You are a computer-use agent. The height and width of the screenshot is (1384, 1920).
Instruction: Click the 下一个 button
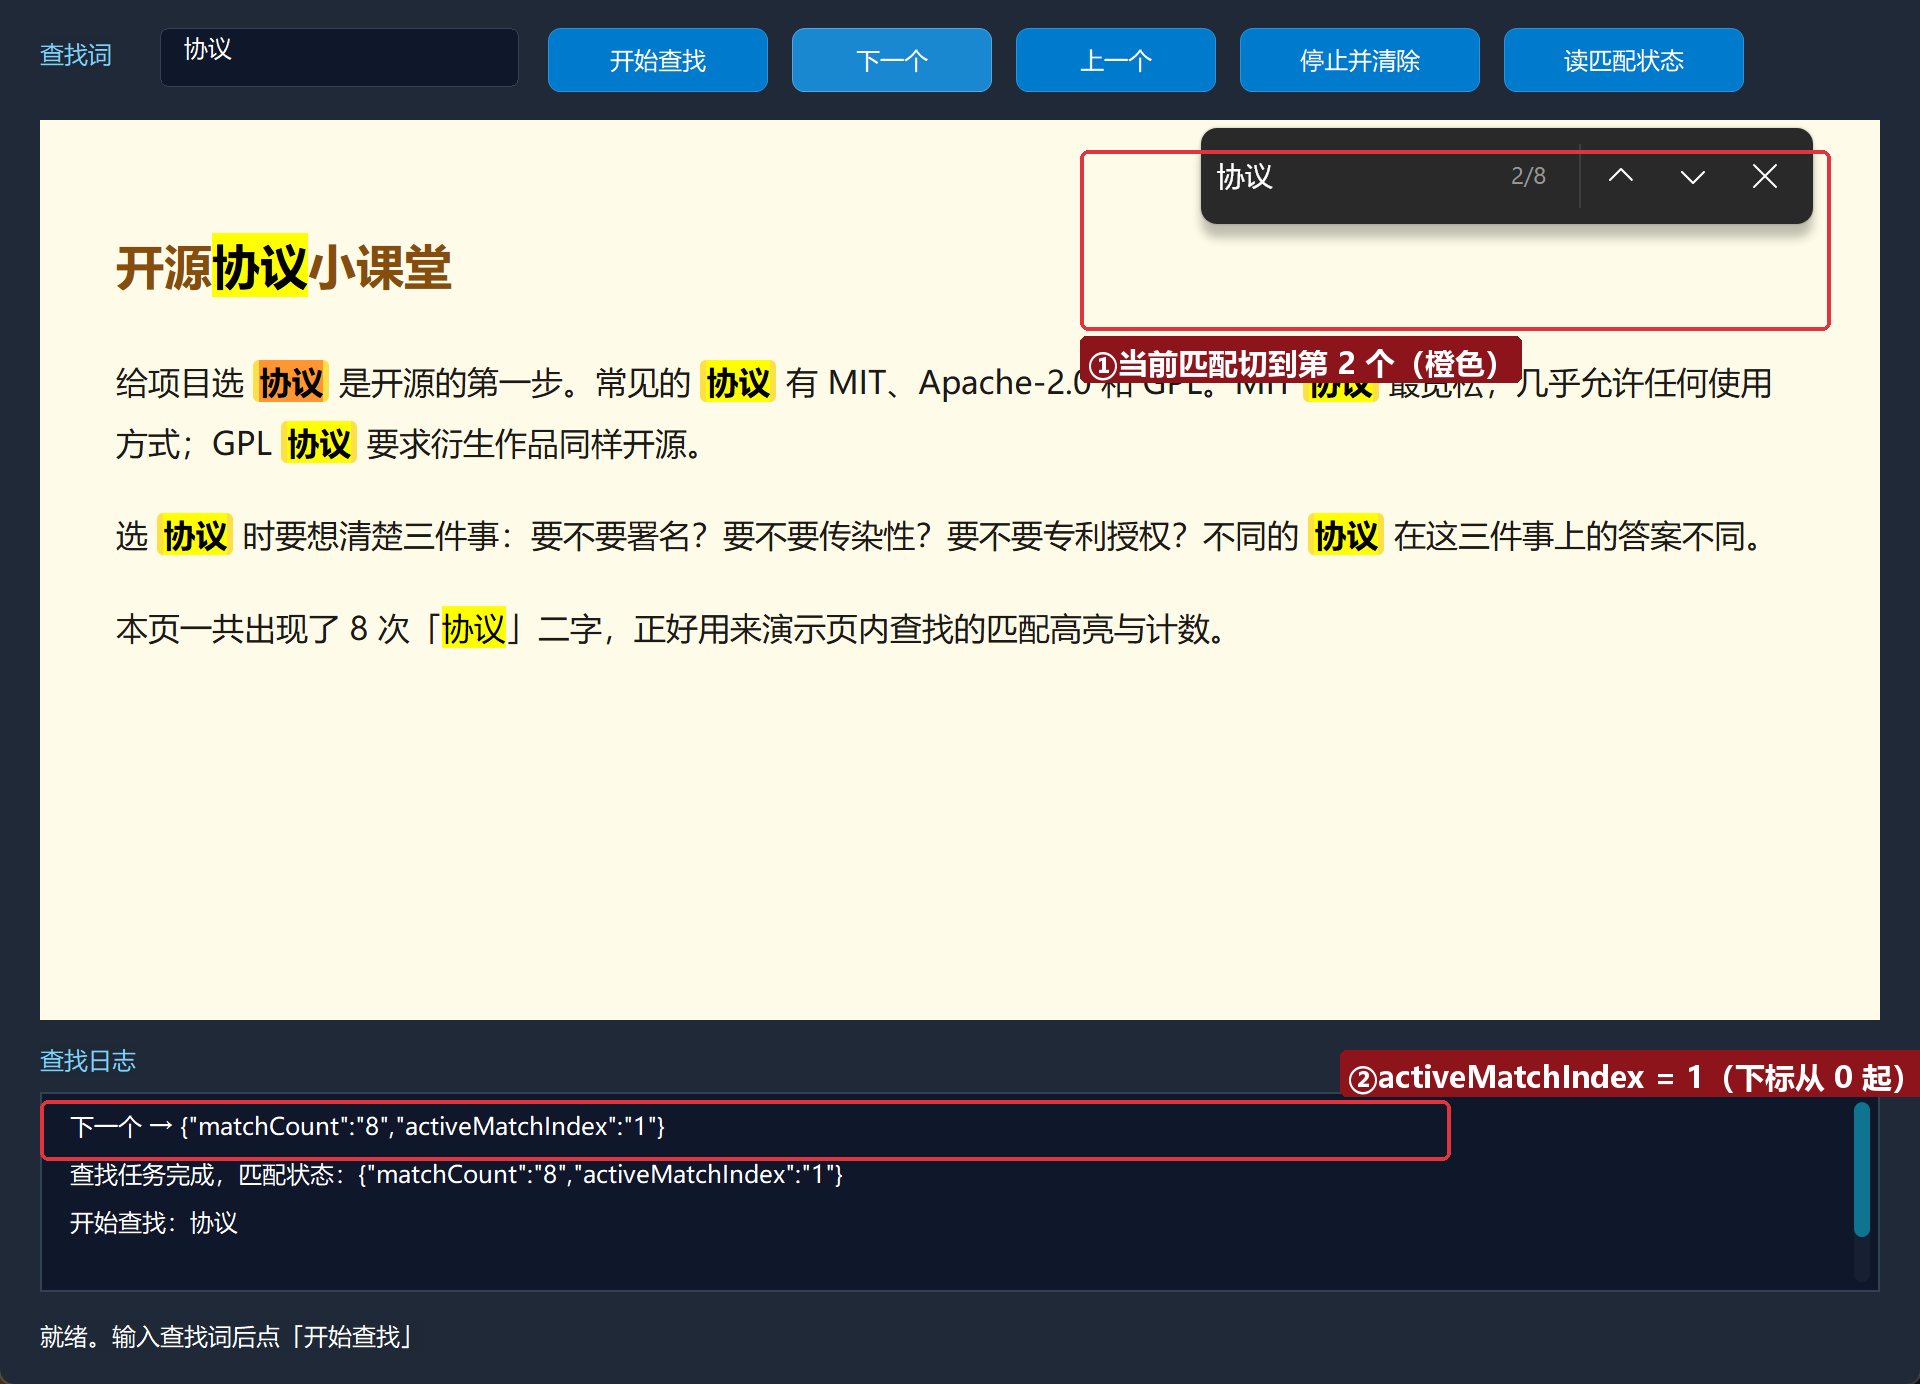pos(892,60)
